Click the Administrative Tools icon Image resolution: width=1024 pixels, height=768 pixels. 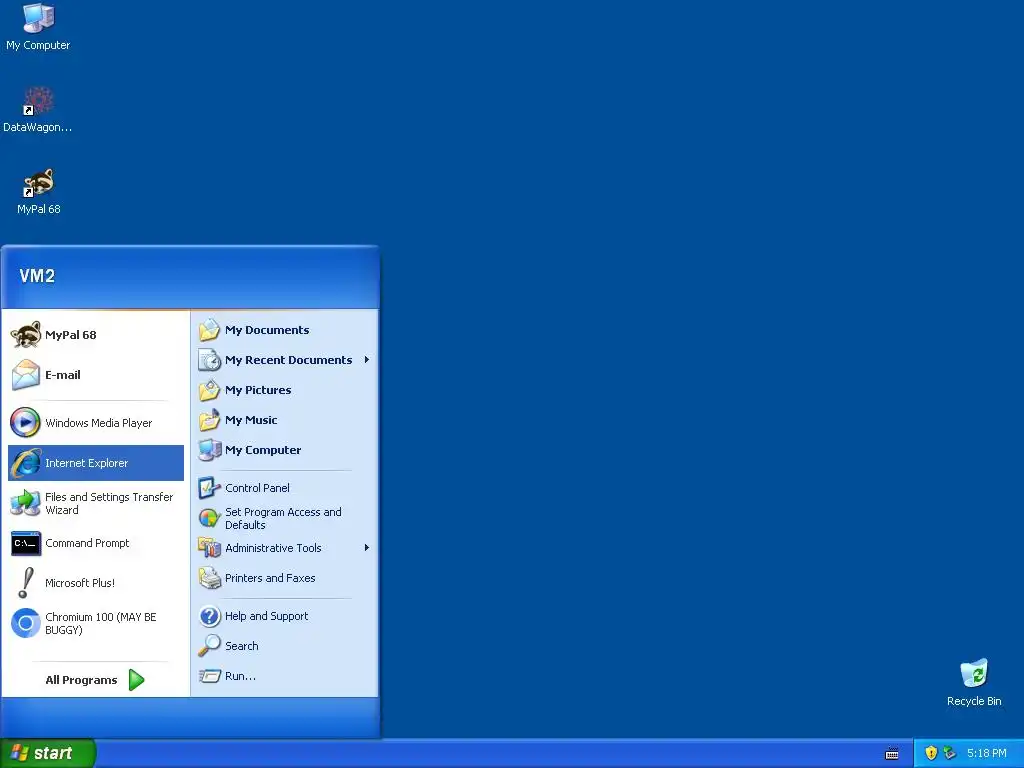click(209, 548)
